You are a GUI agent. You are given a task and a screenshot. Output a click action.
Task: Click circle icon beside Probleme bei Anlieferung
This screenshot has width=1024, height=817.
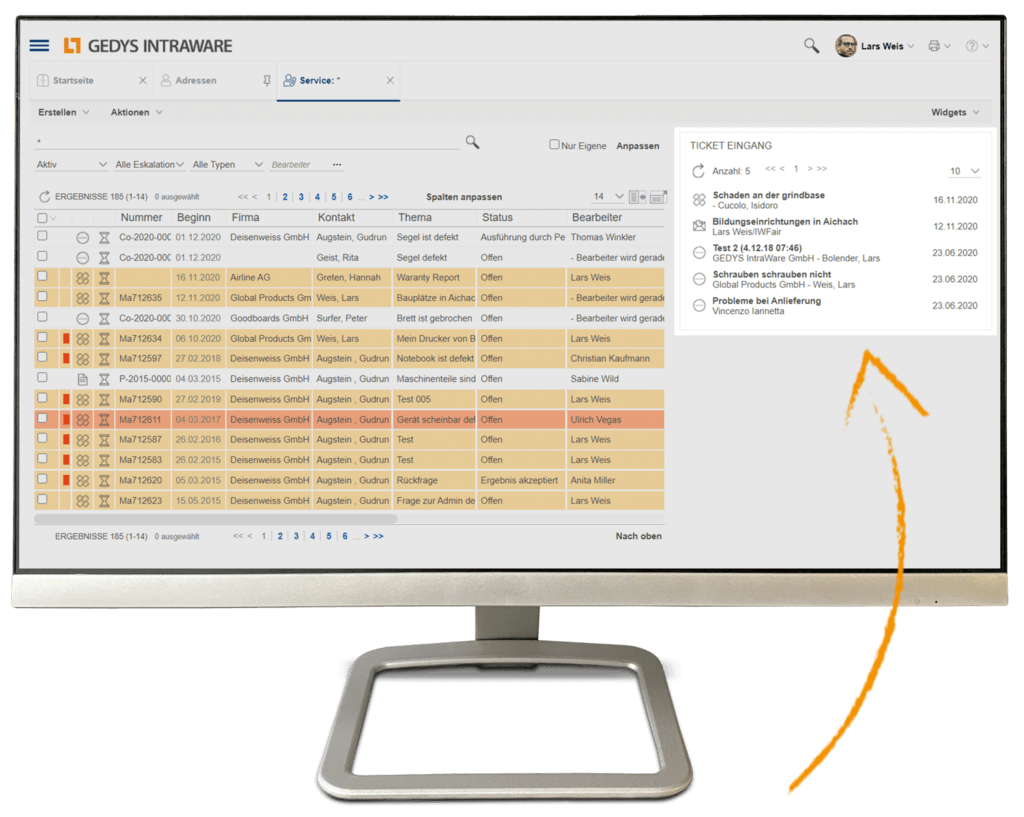point(699,306)
